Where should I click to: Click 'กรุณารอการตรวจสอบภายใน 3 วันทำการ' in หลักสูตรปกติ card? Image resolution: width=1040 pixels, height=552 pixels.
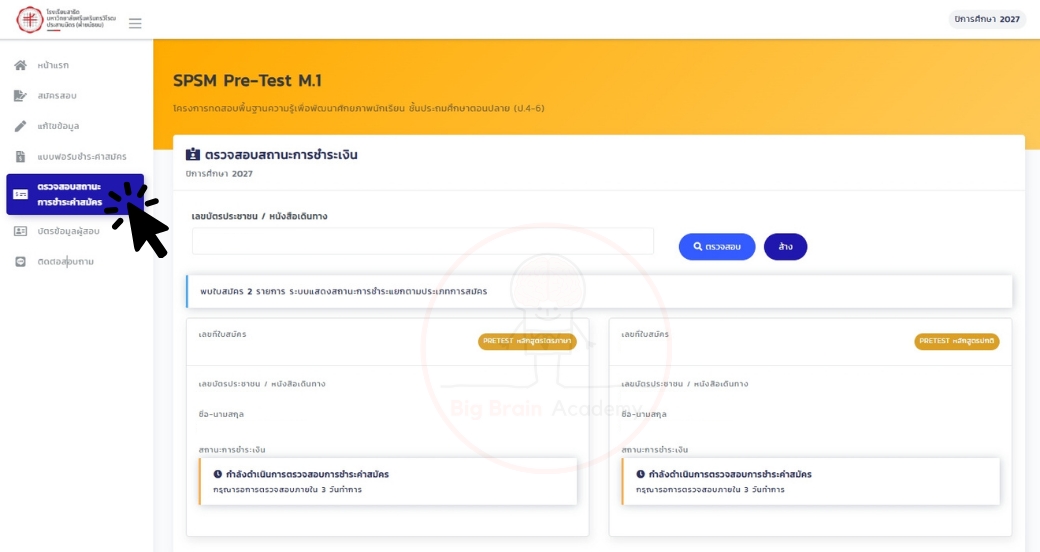coord(710,490)
